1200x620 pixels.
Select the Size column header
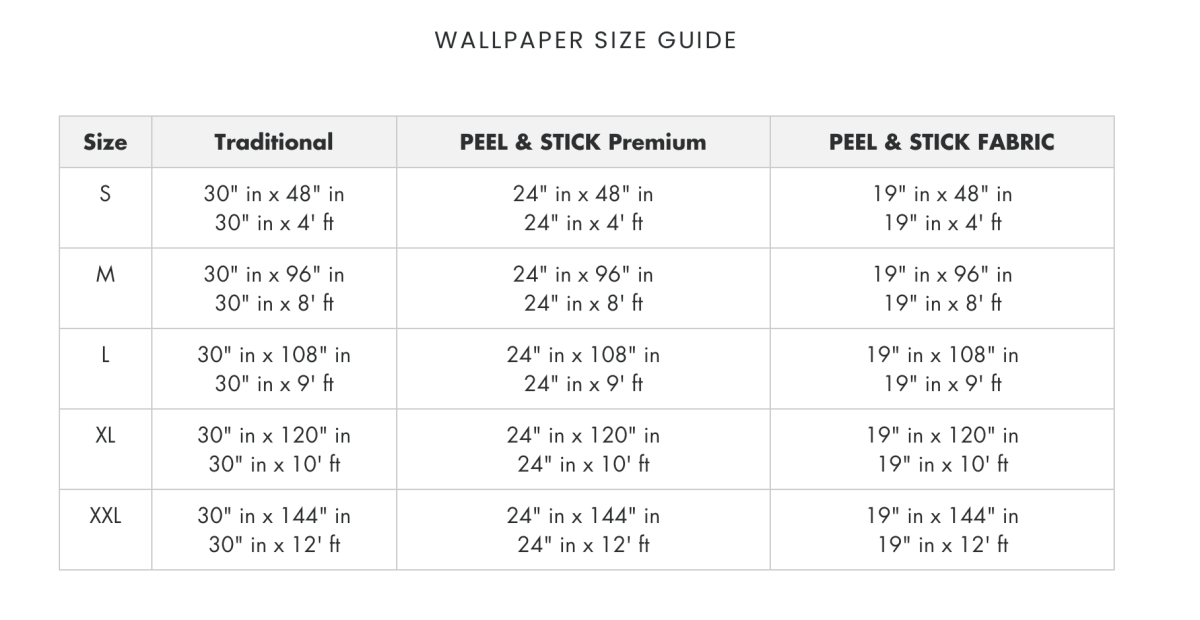click(105, 142)
